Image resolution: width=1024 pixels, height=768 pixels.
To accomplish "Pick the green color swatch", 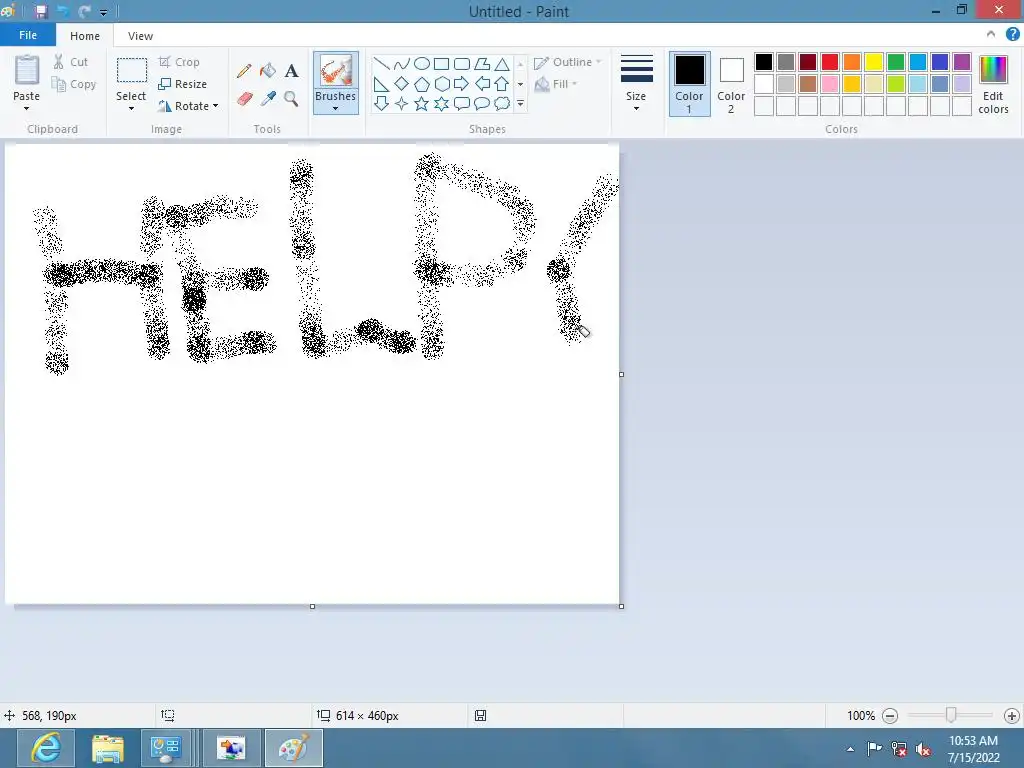I will 896,62.
